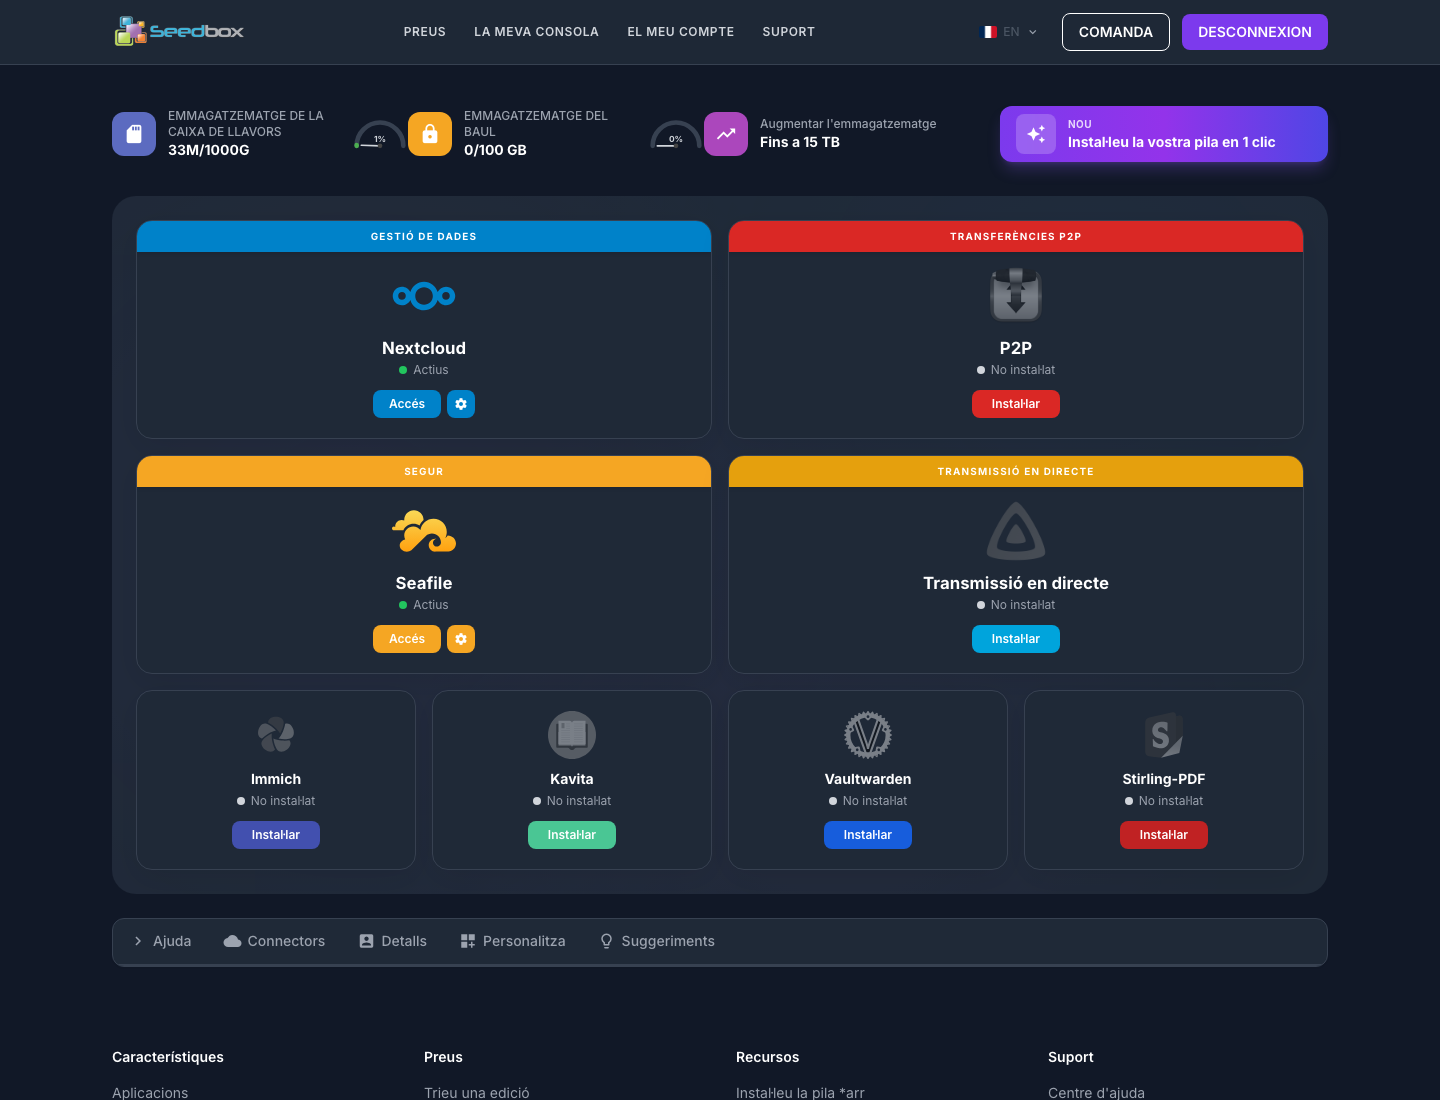Install Transmissió en directe
Screen dimensions: 1440x1100
click(x=1016, y=639)
